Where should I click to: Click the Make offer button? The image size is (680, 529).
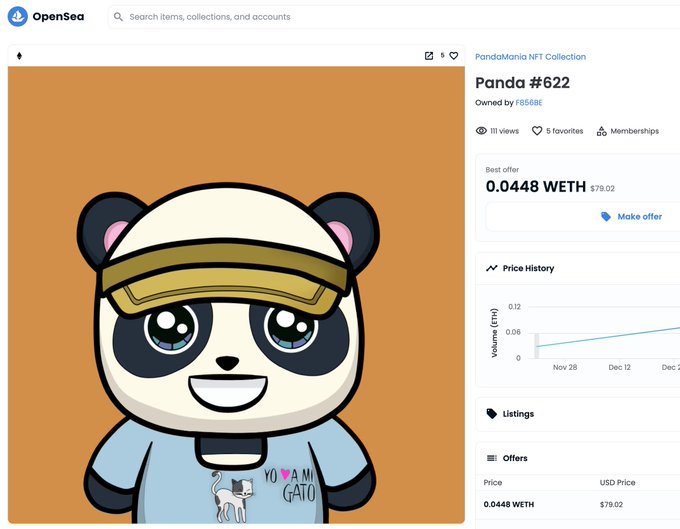(583, 216)
